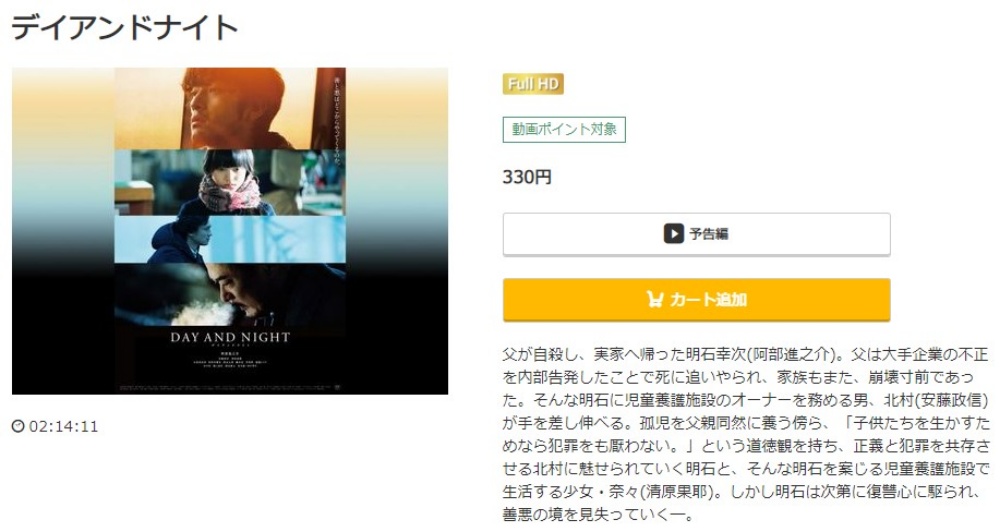Open the 予告編 trailer button

pos(696,234)
